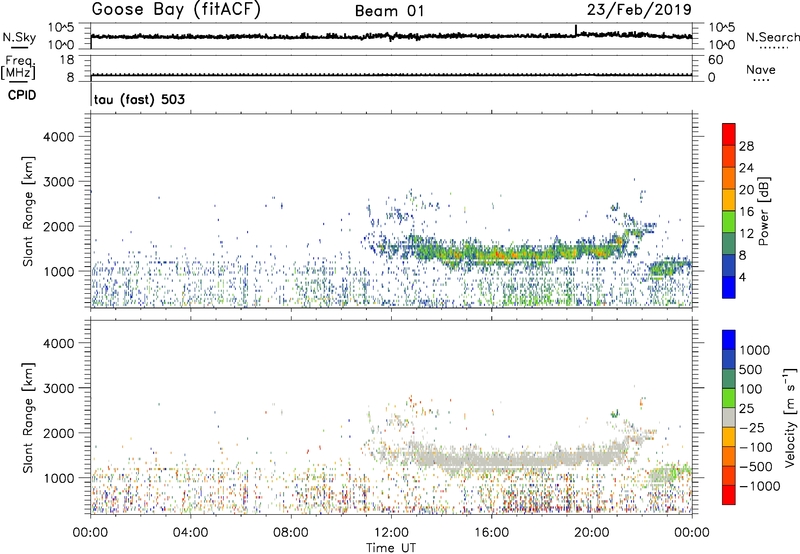The width and height of the screenshot is (800, 554).
Task: Click the "24" label on Power colorbar
Action: 746,168
